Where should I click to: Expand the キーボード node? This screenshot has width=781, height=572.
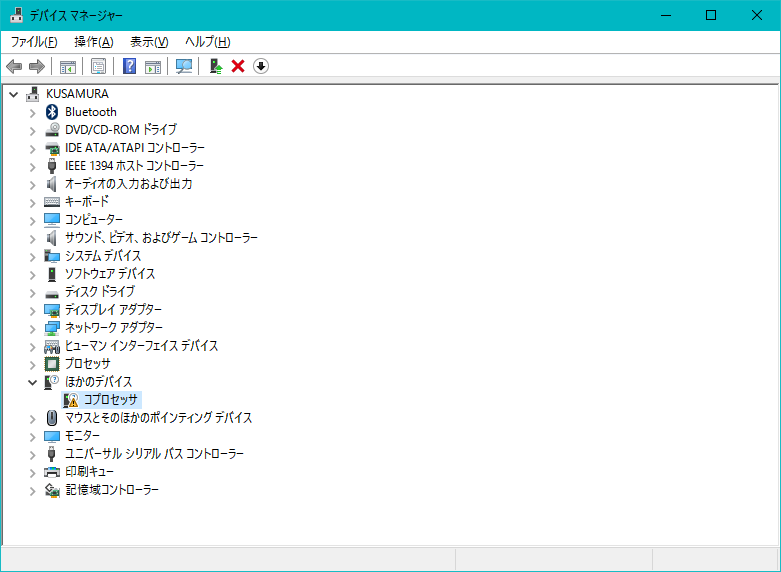tap(32, 203)
